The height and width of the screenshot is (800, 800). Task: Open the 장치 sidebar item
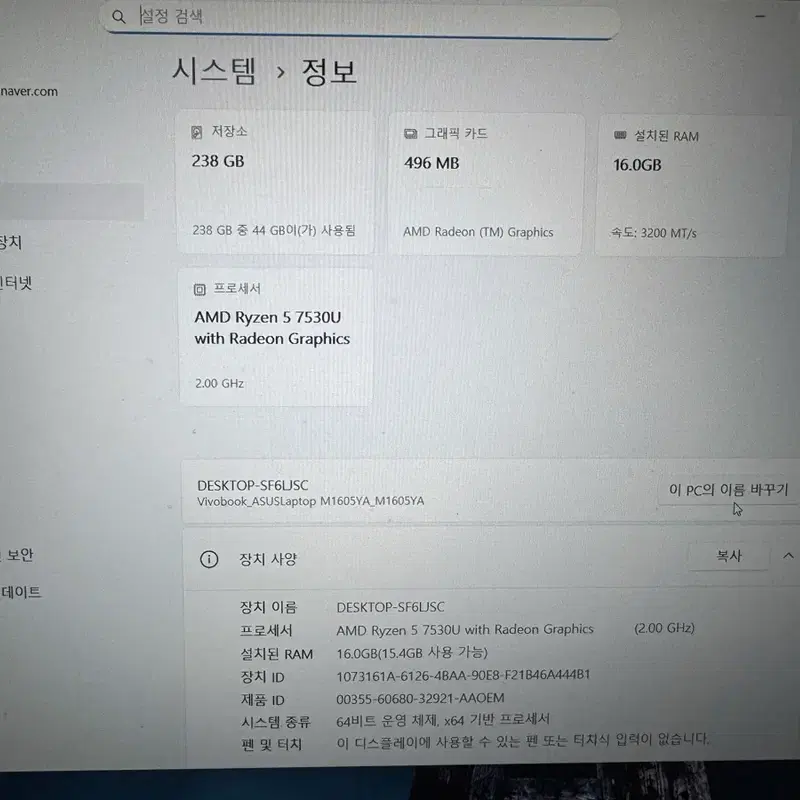pos(11,242)
